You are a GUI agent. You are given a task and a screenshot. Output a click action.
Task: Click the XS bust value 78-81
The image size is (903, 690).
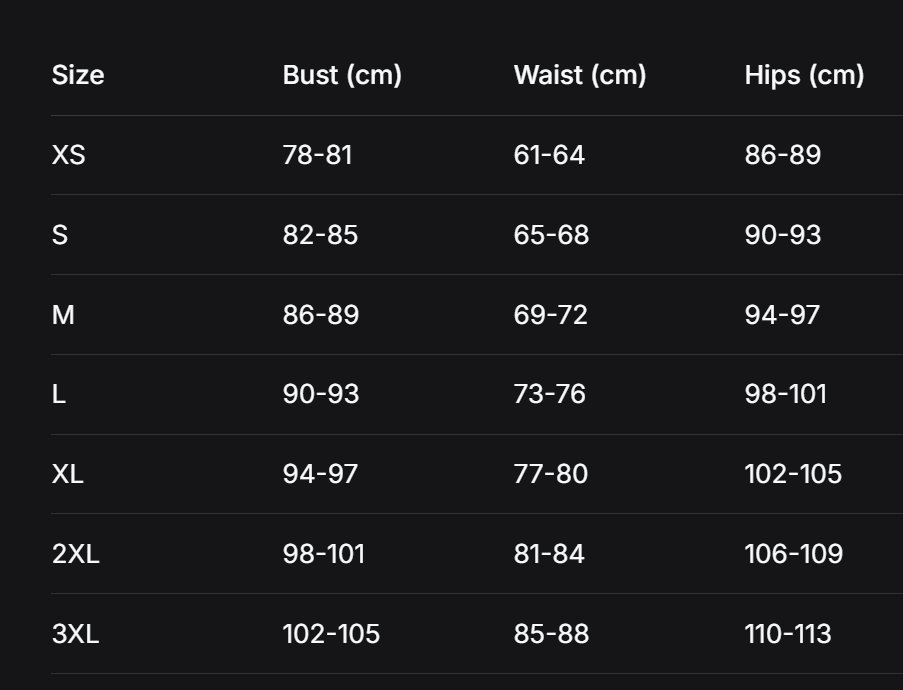click(318, 155)
